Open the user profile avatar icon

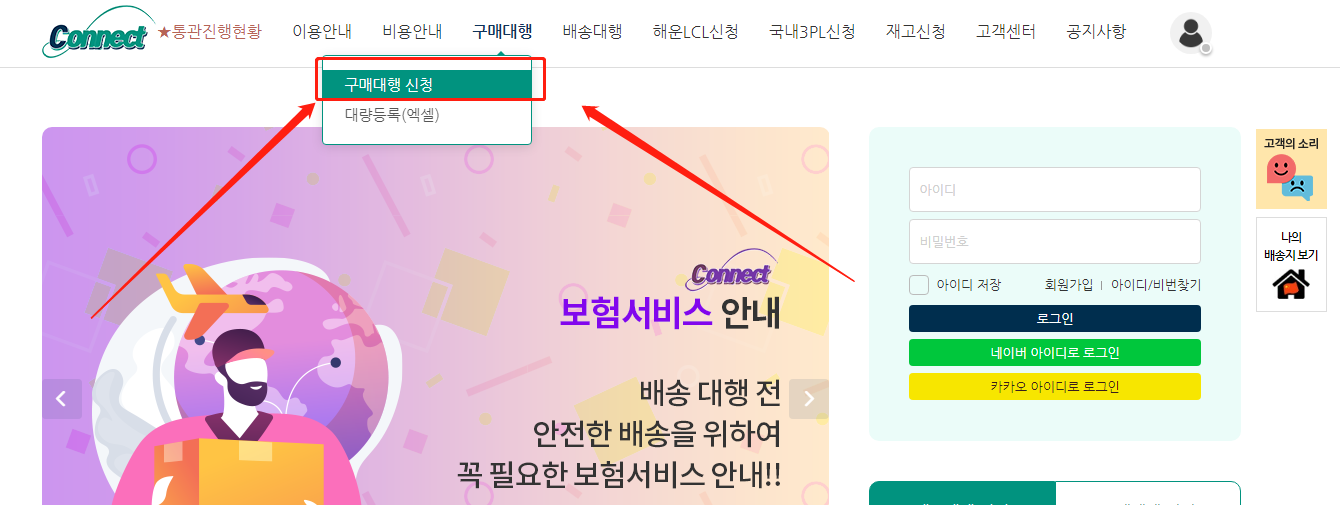coord(1191,33)
